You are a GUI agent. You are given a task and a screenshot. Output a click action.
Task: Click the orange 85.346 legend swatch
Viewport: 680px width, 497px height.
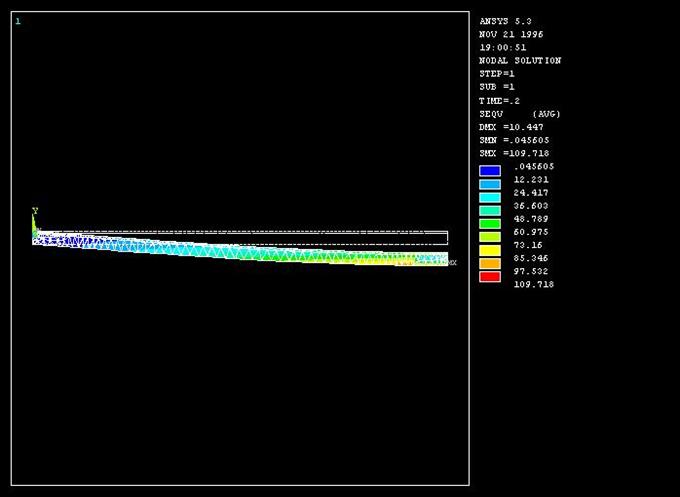tap(490, 263)
